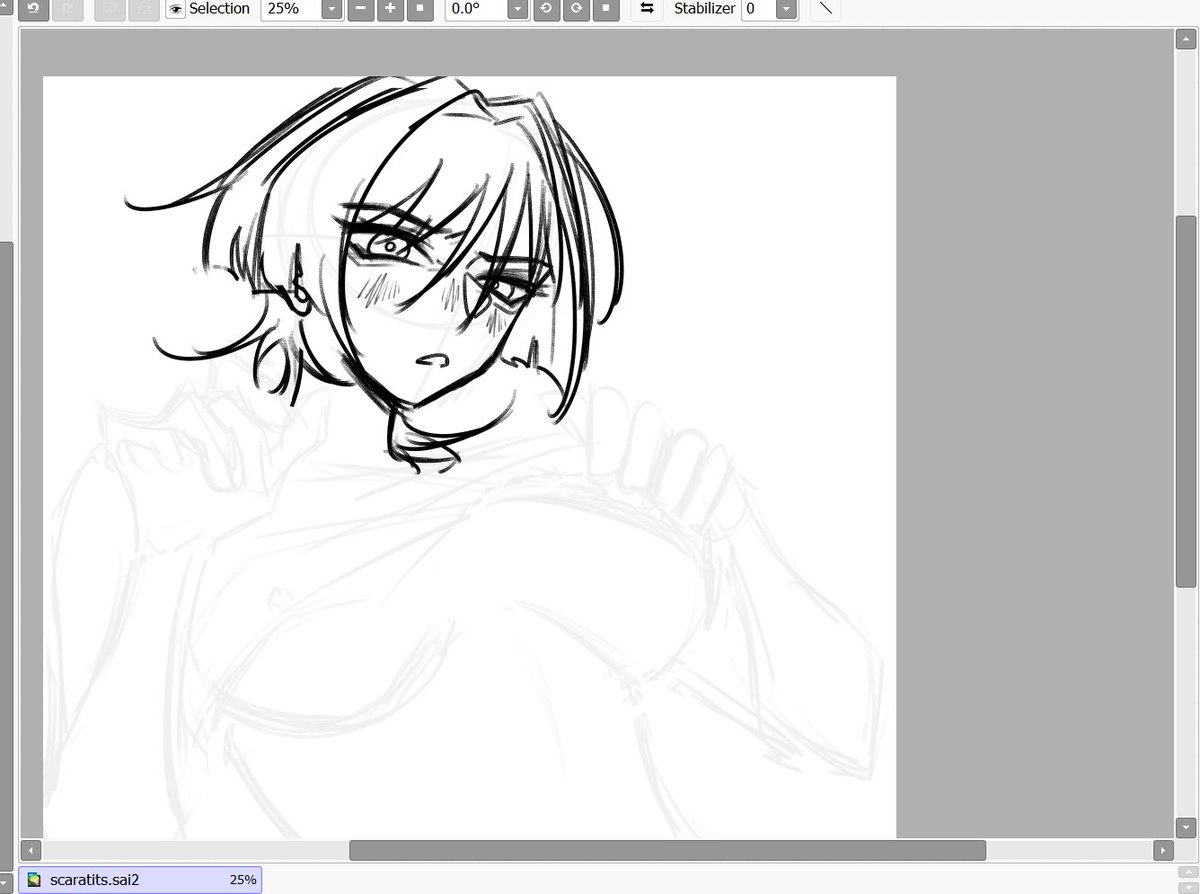
Task: Switch to the scaratits.sai2 document tab
Action: pyautogui.click(x=140, y=880)
